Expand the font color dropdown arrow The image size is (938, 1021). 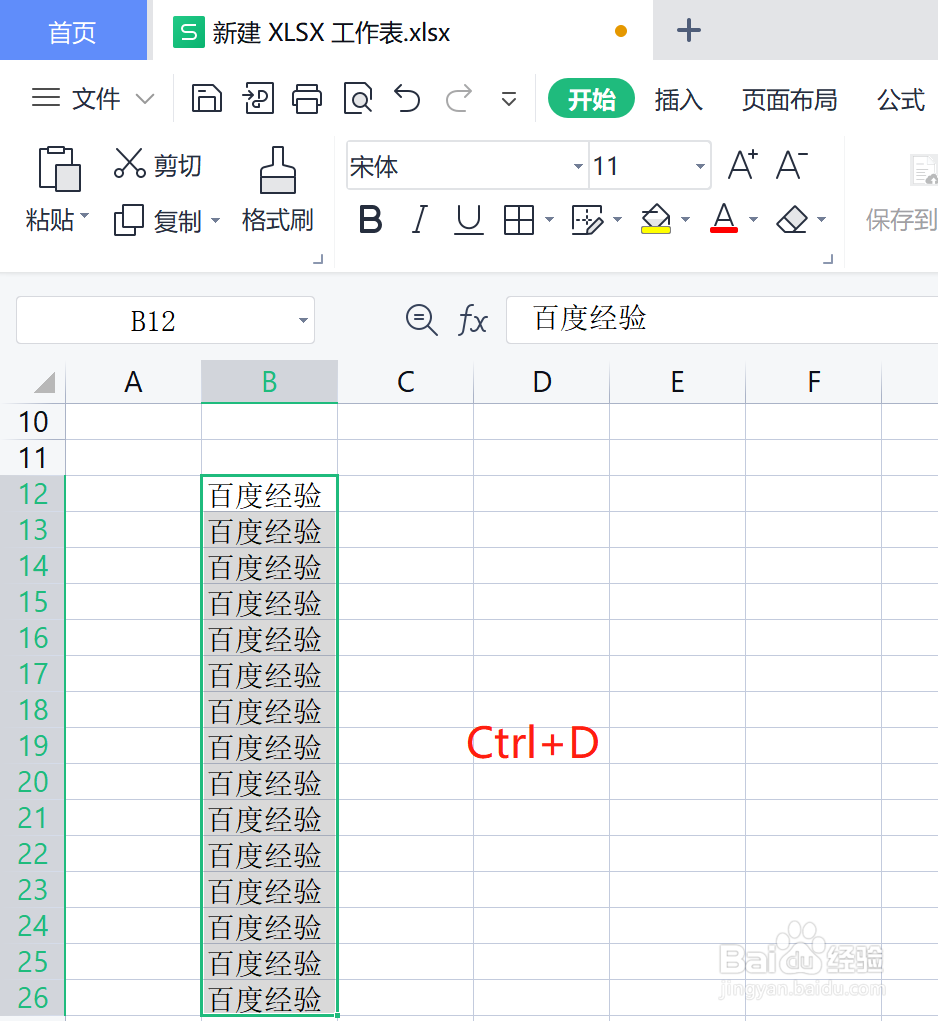(754, 219)
